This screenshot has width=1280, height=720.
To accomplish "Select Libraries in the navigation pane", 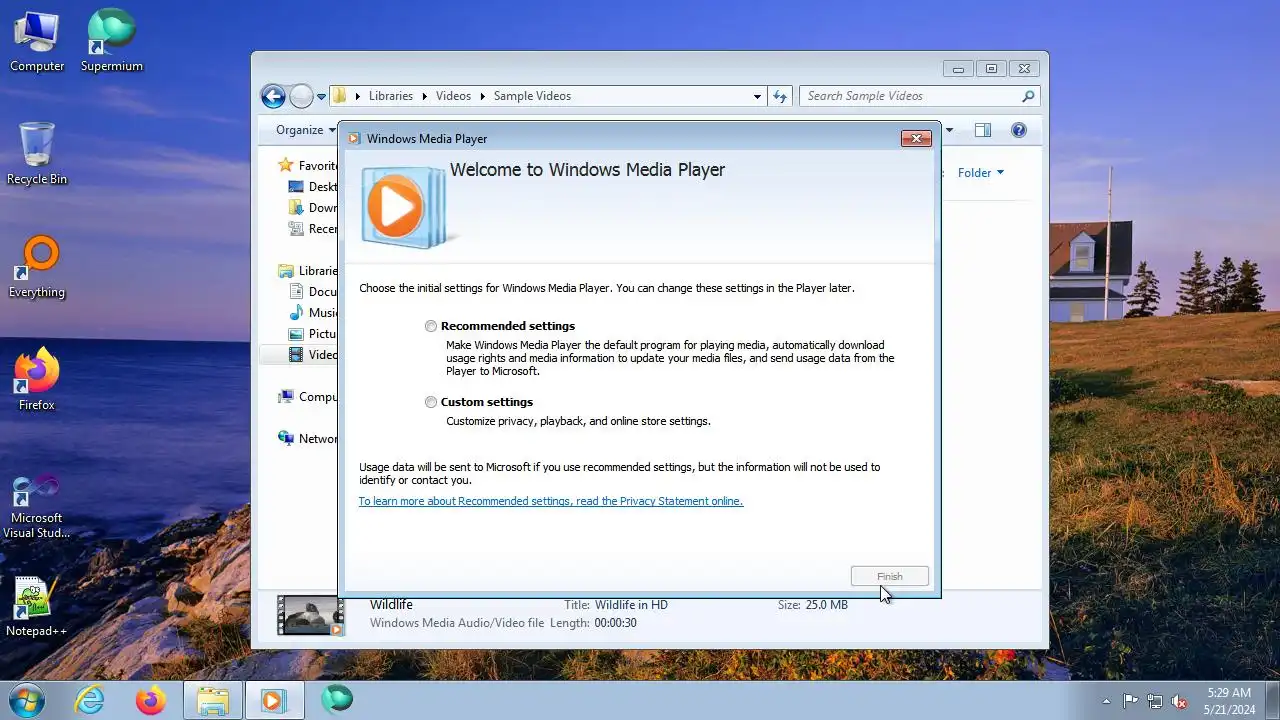I will pos(308,271).
